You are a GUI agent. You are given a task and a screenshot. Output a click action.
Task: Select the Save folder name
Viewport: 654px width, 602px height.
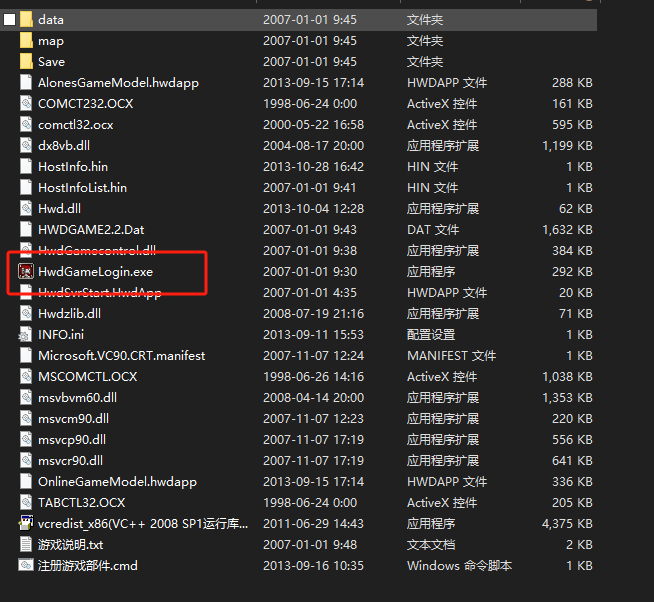click(51, 62)
